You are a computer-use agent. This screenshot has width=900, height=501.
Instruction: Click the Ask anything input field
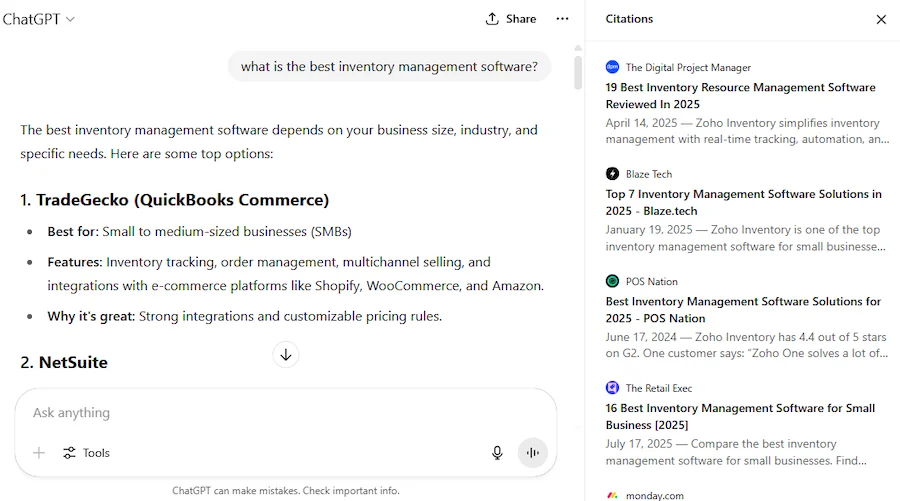[286, 413]
